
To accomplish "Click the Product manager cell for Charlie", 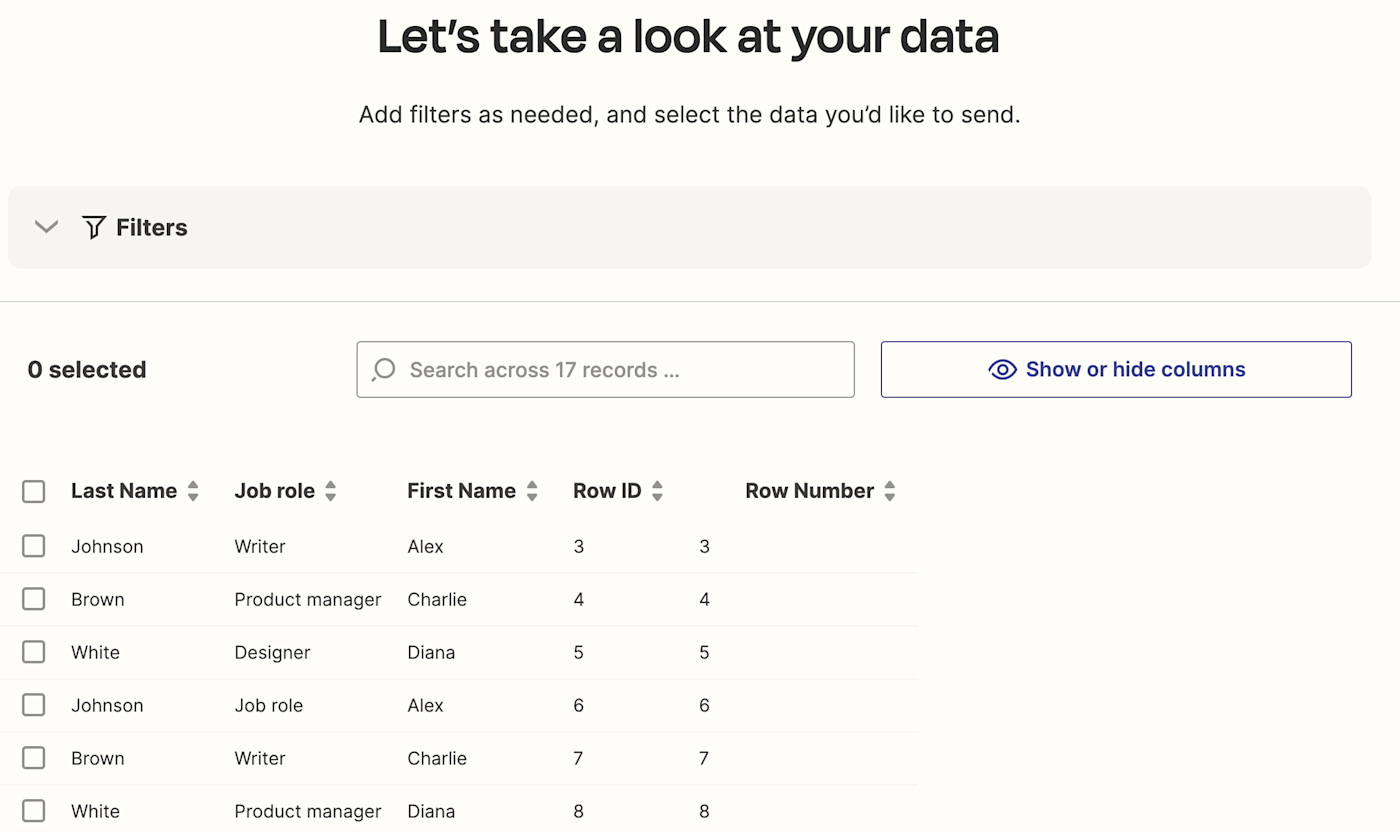I will click(x=308, y=599).
